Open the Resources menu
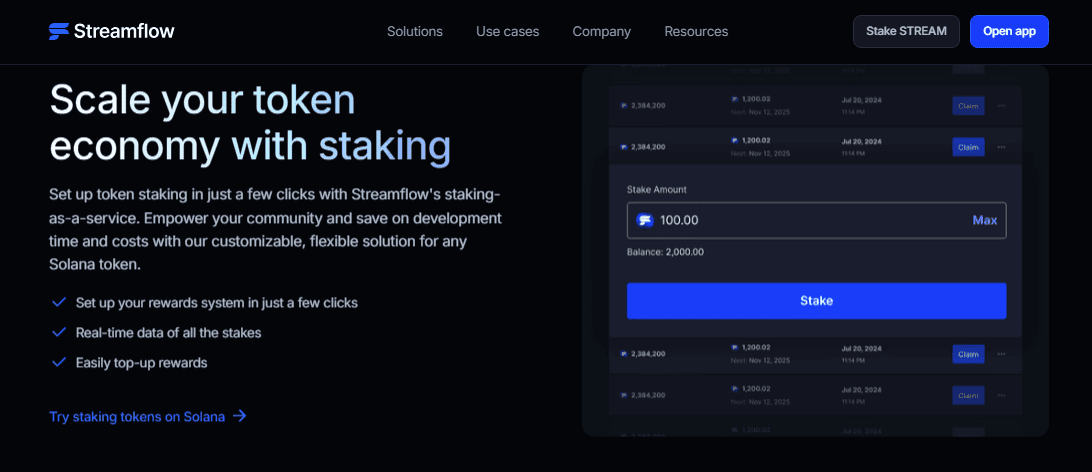 click(x=696, y=31)
